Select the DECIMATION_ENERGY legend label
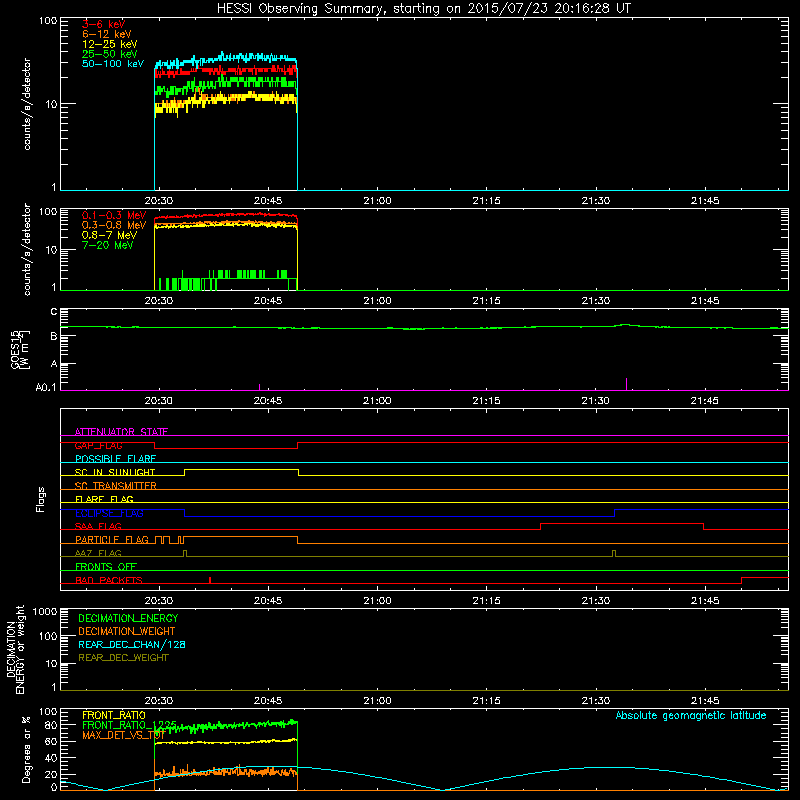The image size is (800, 800). (128, 618)
